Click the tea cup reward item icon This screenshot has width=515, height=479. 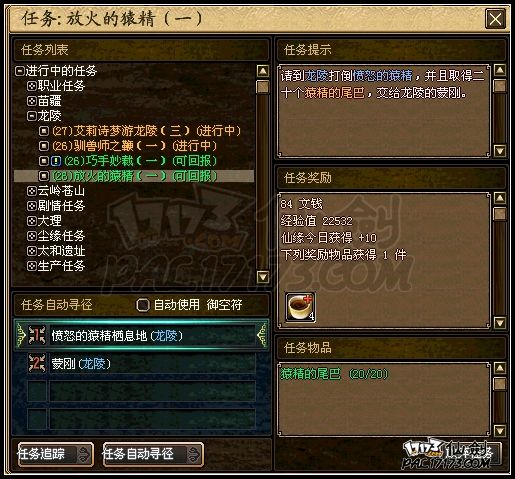click(300, 307)
